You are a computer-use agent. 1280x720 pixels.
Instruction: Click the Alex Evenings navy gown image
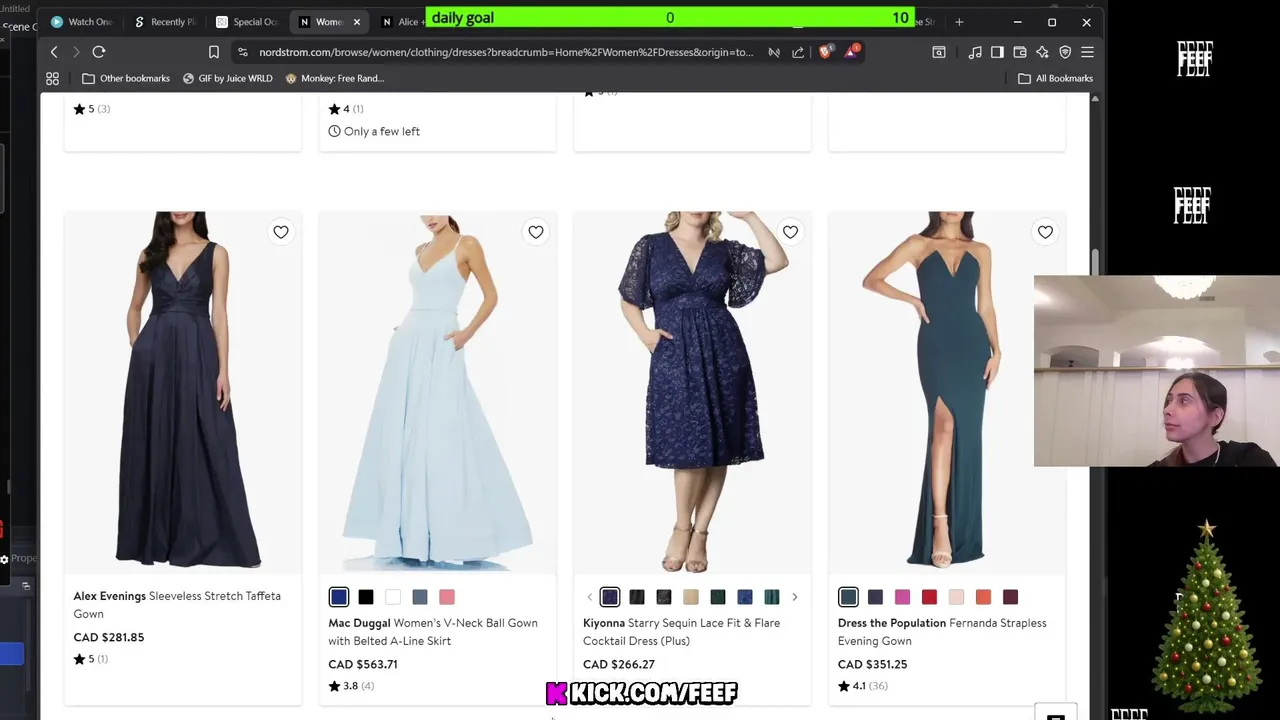point(183,391)
